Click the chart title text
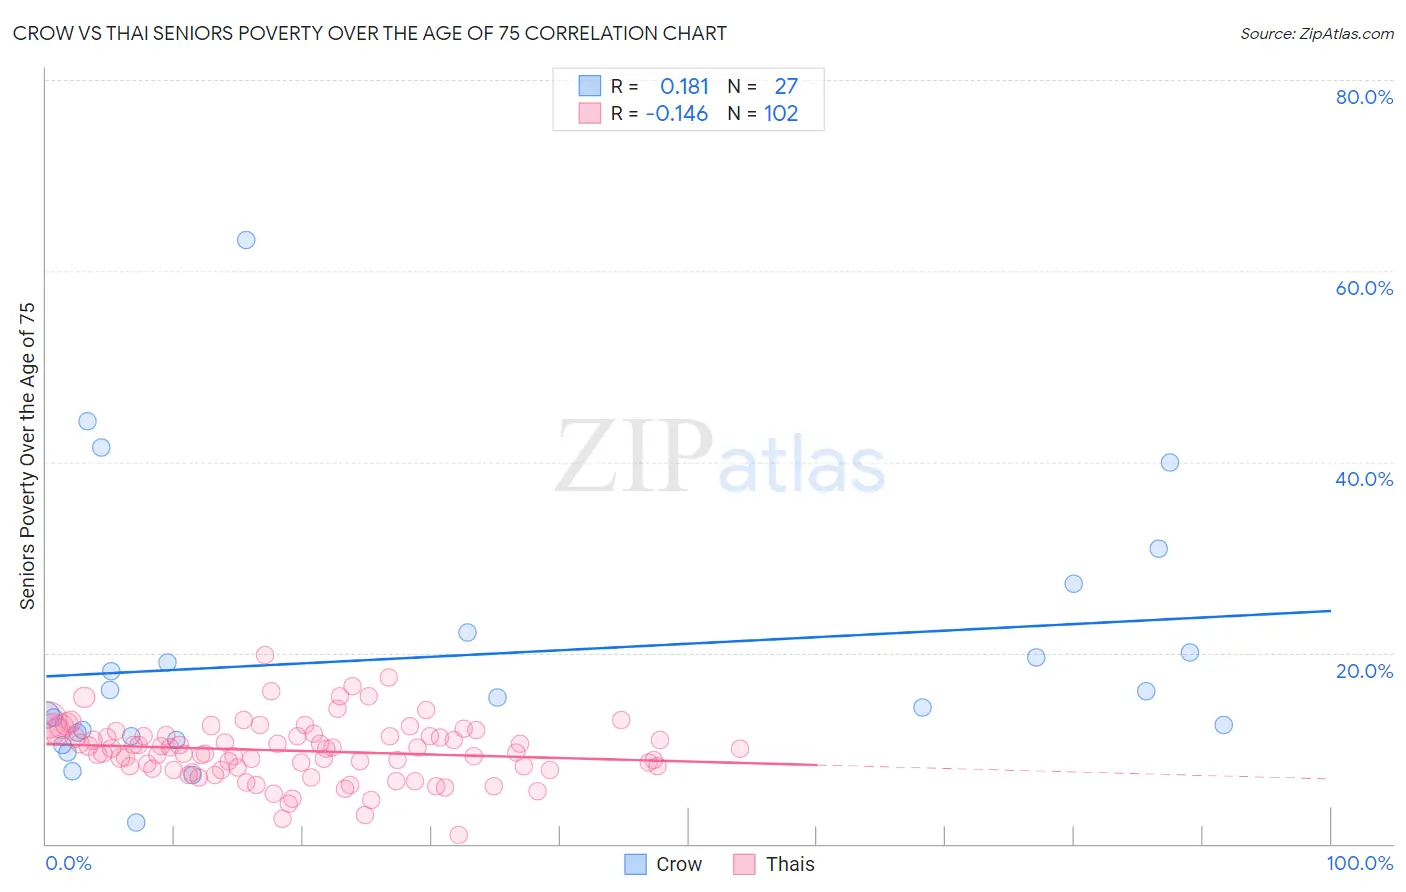The height and width of the screenshot is (892, 1406). (x=370, y=33)
